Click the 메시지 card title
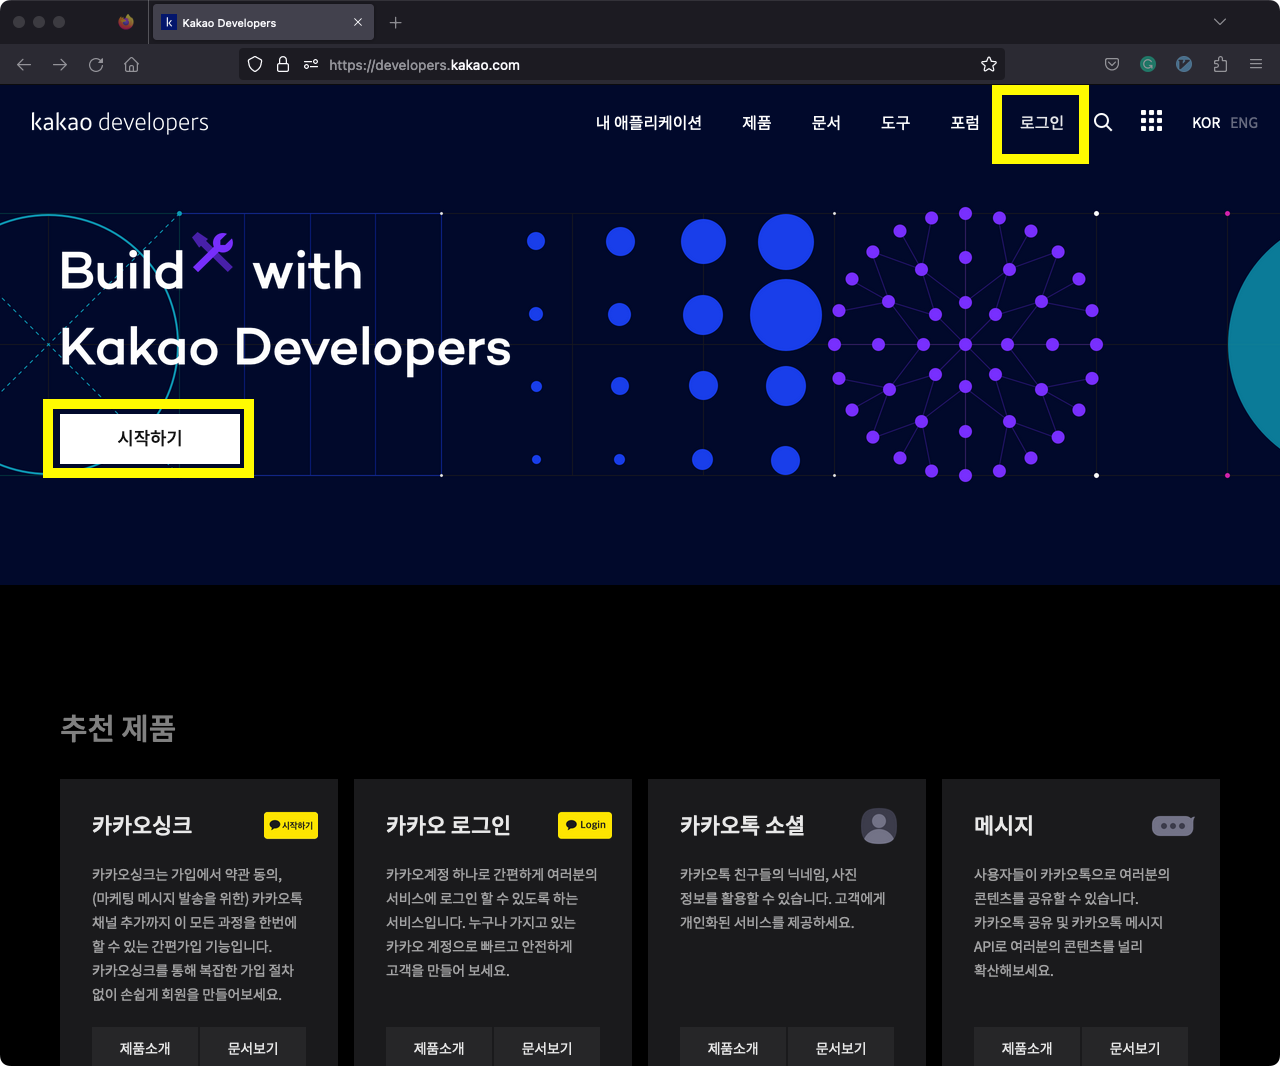1280x1066 pixels. [x=1003, y=825]
